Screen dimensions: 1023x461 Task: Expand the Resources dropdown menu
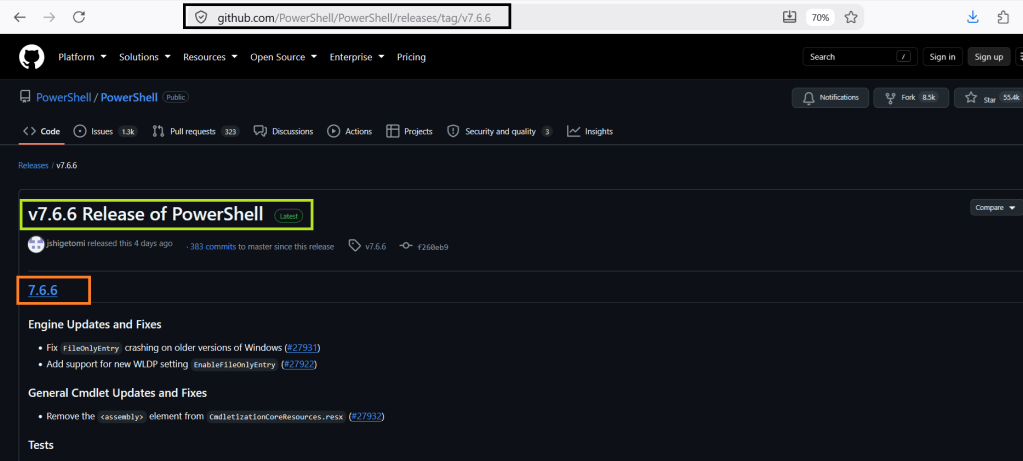coord(210,57)
